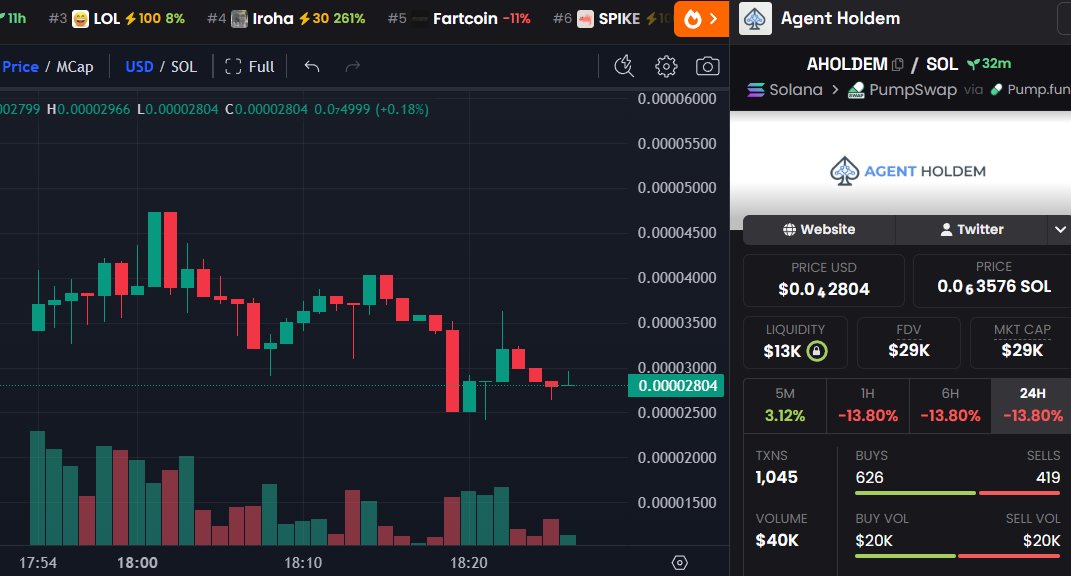
Task: Click the OHLC change (+0.18%) readout
Action: click(x=402, y=109)
